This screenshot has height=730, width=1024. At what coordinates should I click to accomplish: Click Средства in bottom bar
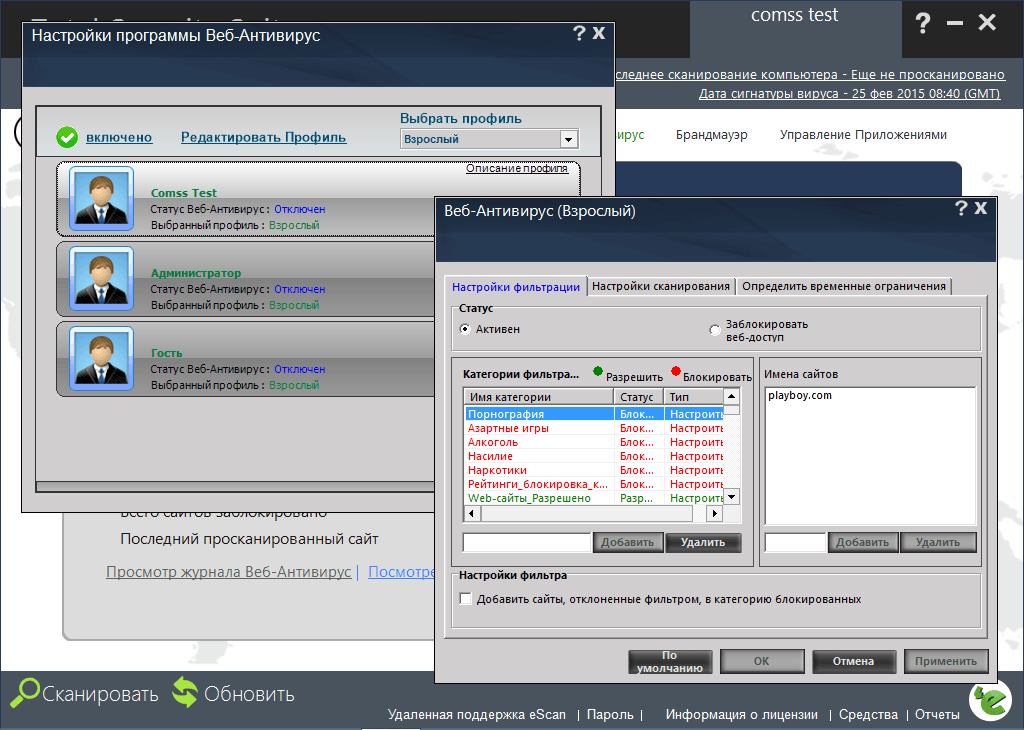click(x=868, y=715)
